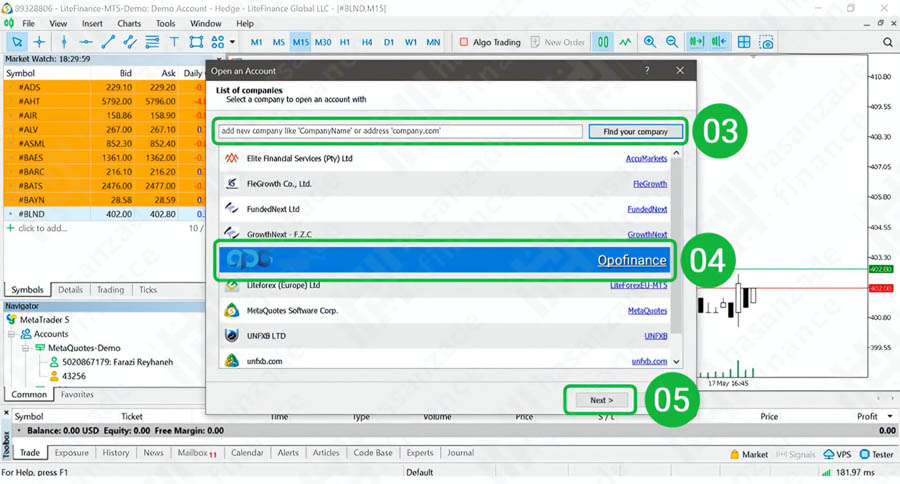Select FleGrowth Co., Ltd. row

click(444, 184)
